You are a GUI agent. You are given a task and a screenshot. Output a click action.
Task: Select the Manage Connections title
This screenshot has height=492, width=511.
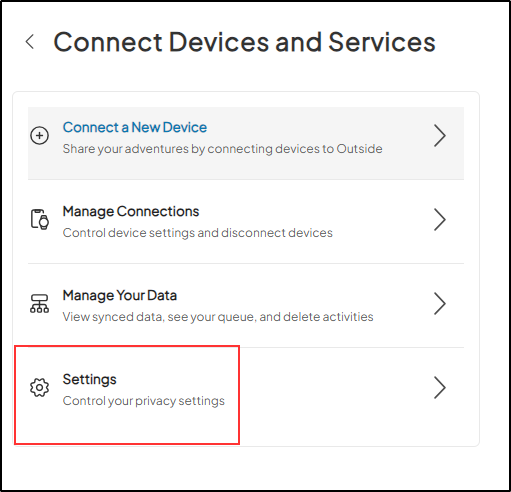point(131,212)
